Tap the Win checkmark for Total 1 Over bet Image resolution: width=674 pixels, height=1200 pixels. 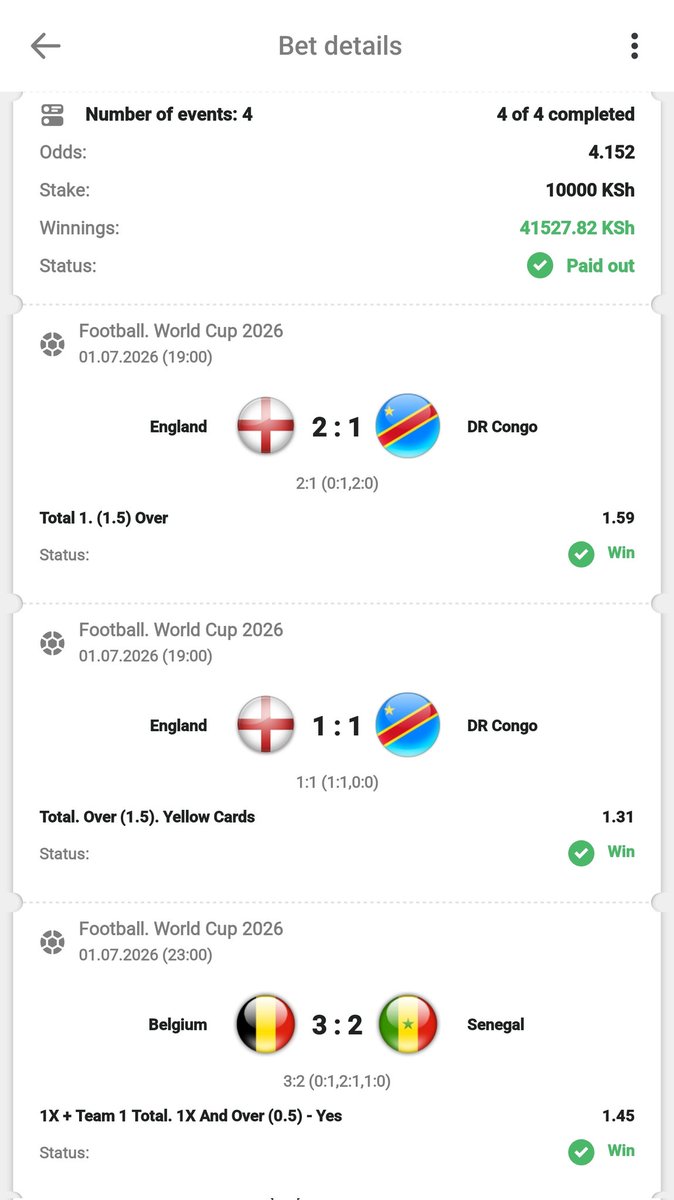pos(581,554)
